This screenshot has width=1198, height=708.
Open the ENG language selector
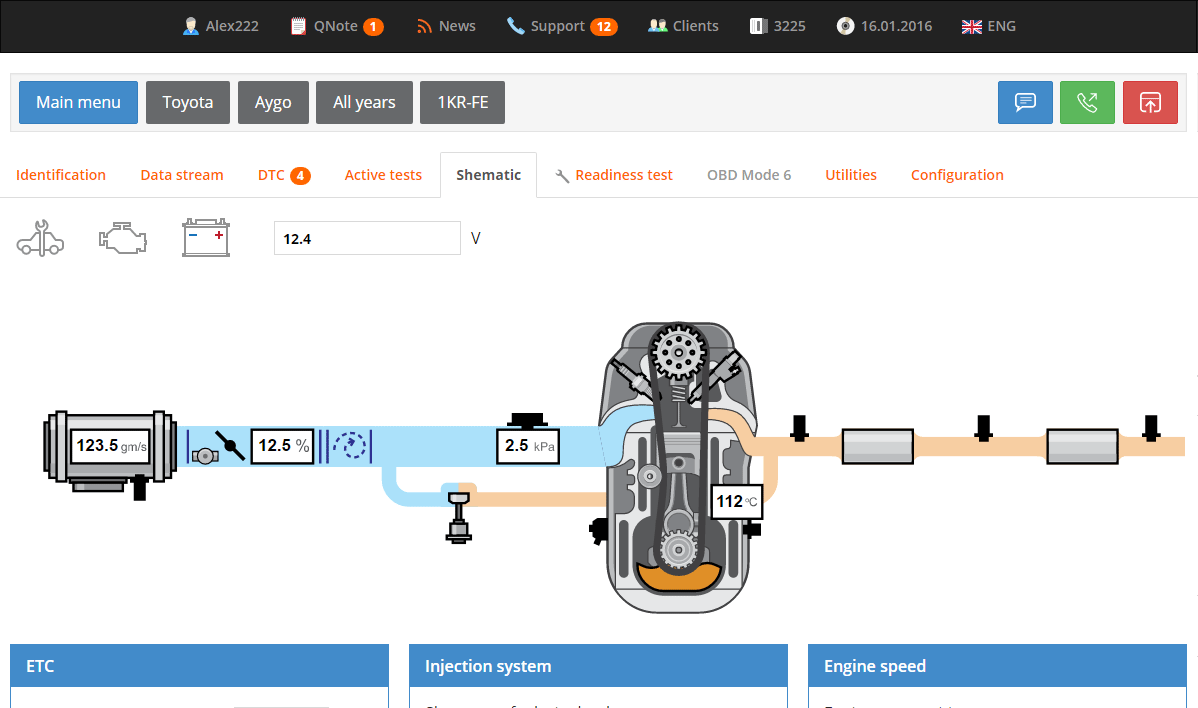coord(988,26)
